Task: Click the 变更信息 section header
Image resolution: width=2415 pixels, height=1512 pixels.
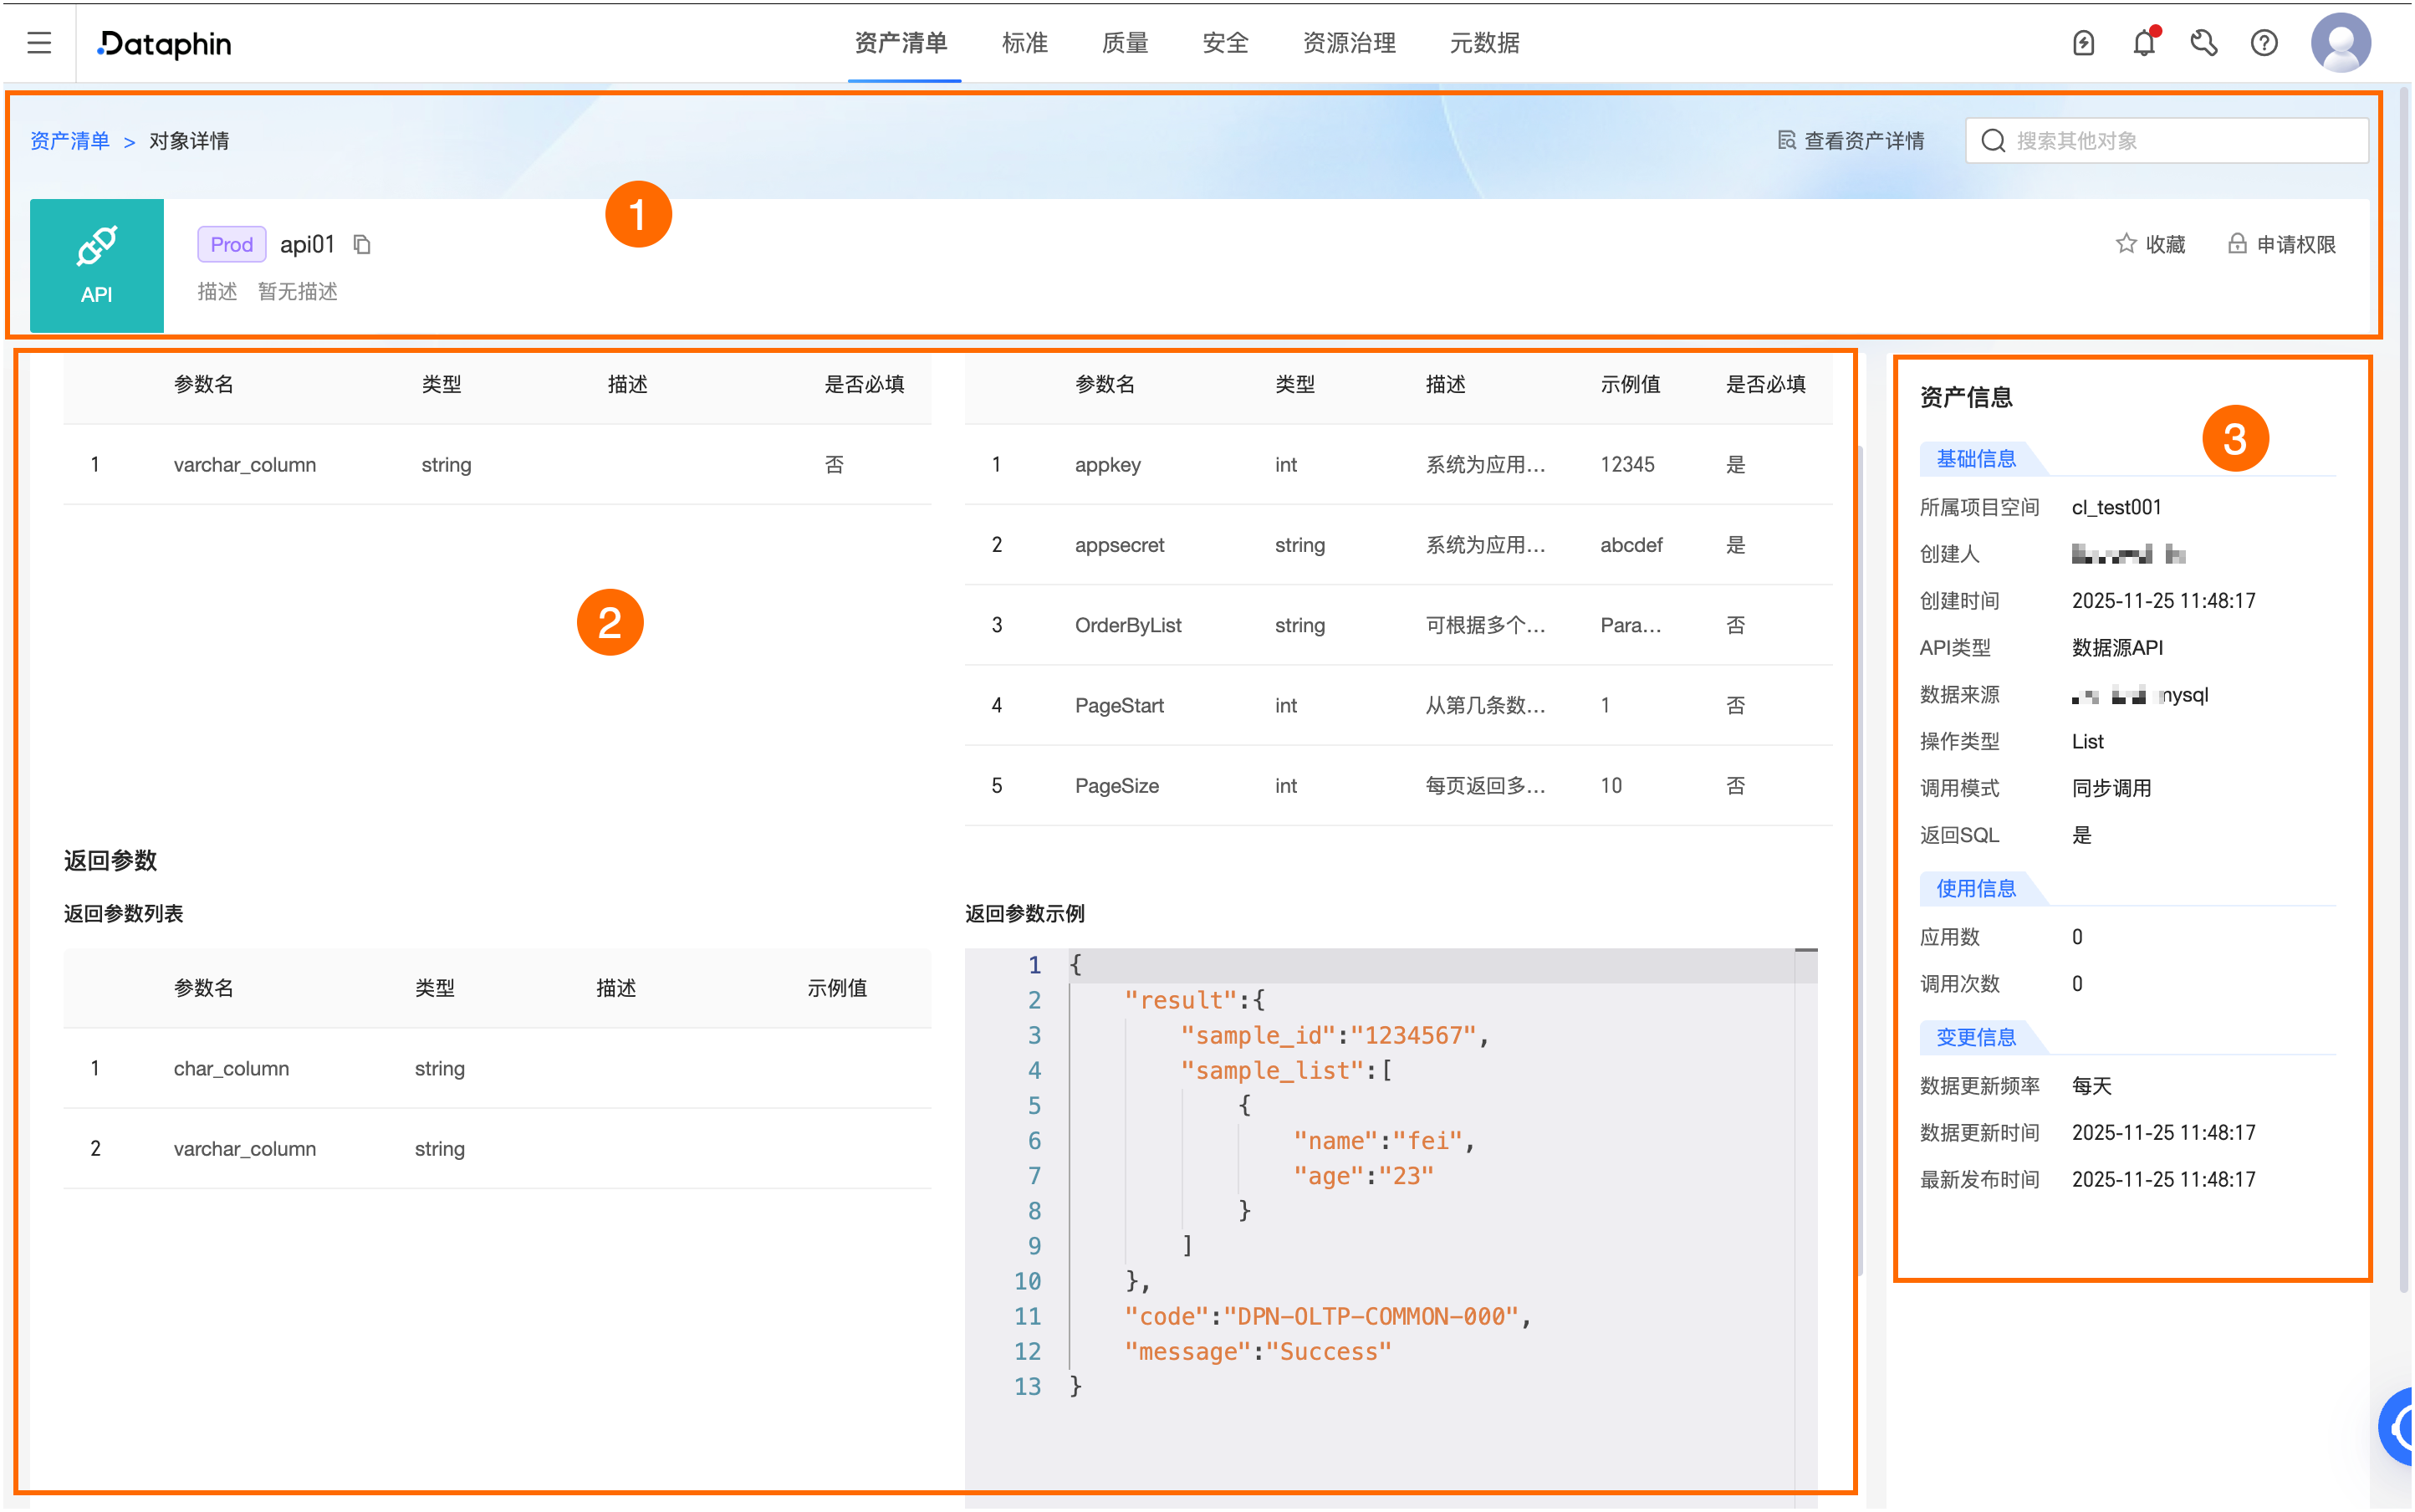Action: coord(1975,1037)
